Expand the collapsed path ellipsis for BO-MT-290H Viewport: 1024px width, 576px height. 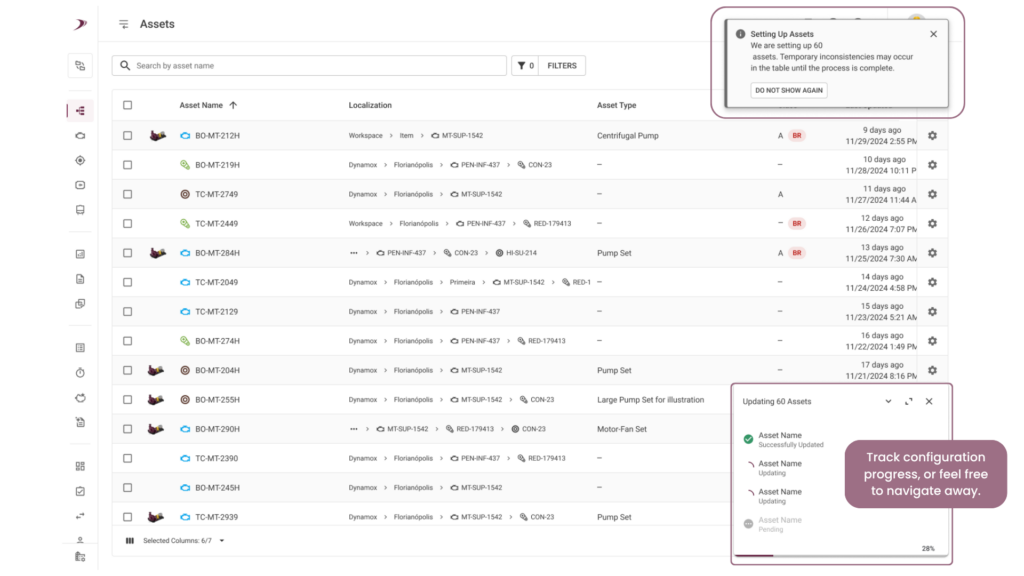click(353, 429)
